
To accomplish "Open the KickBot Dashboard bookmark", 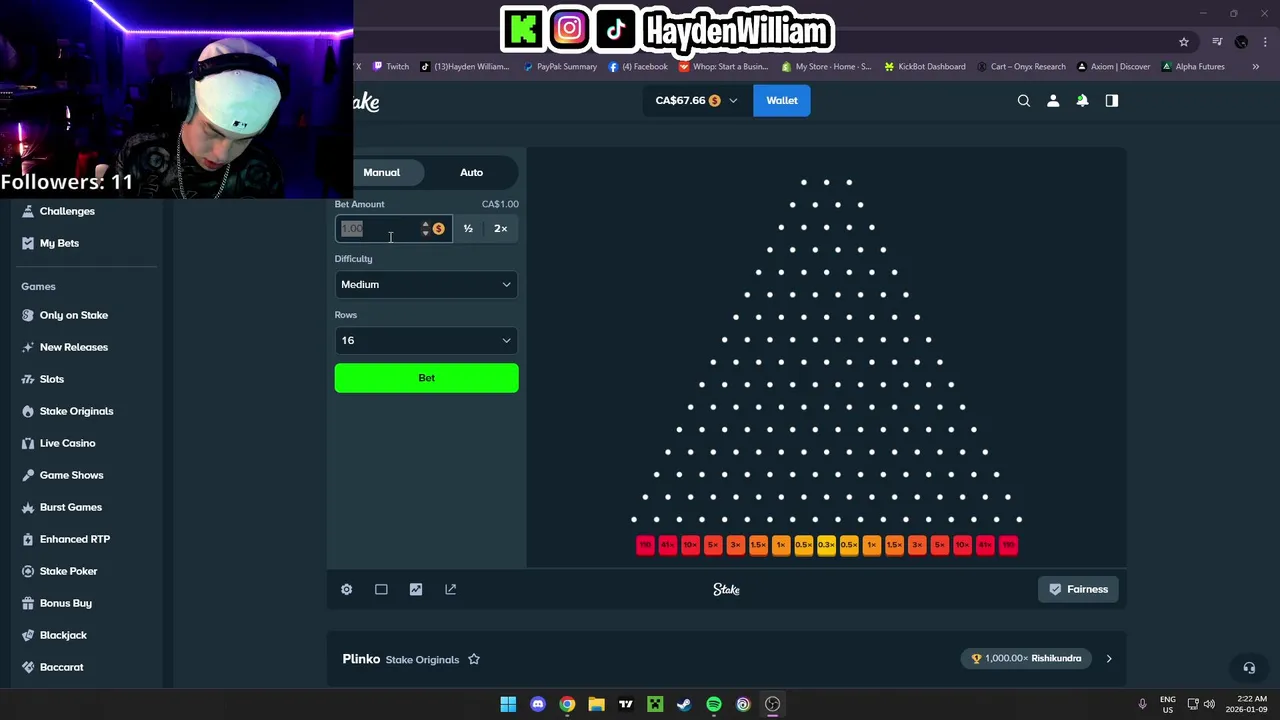I will pos(925,67).
